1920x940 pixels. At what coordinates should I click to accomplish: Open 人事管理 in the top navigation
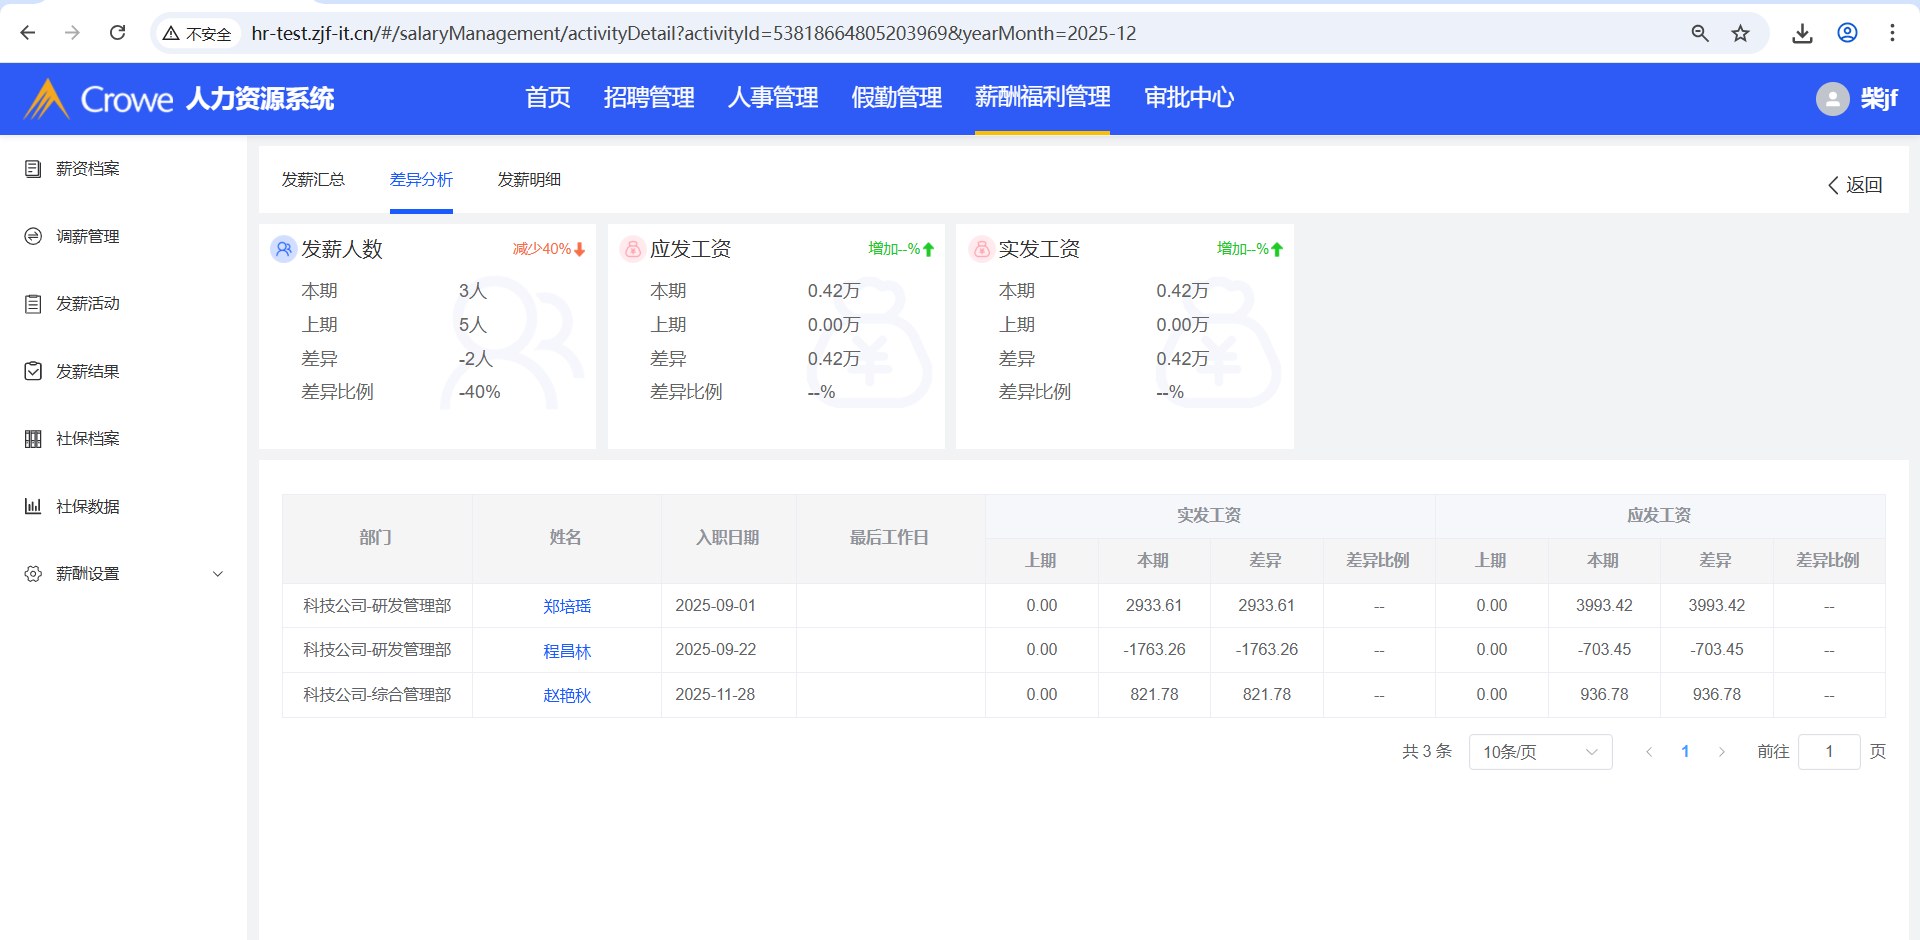click(773, 98)
